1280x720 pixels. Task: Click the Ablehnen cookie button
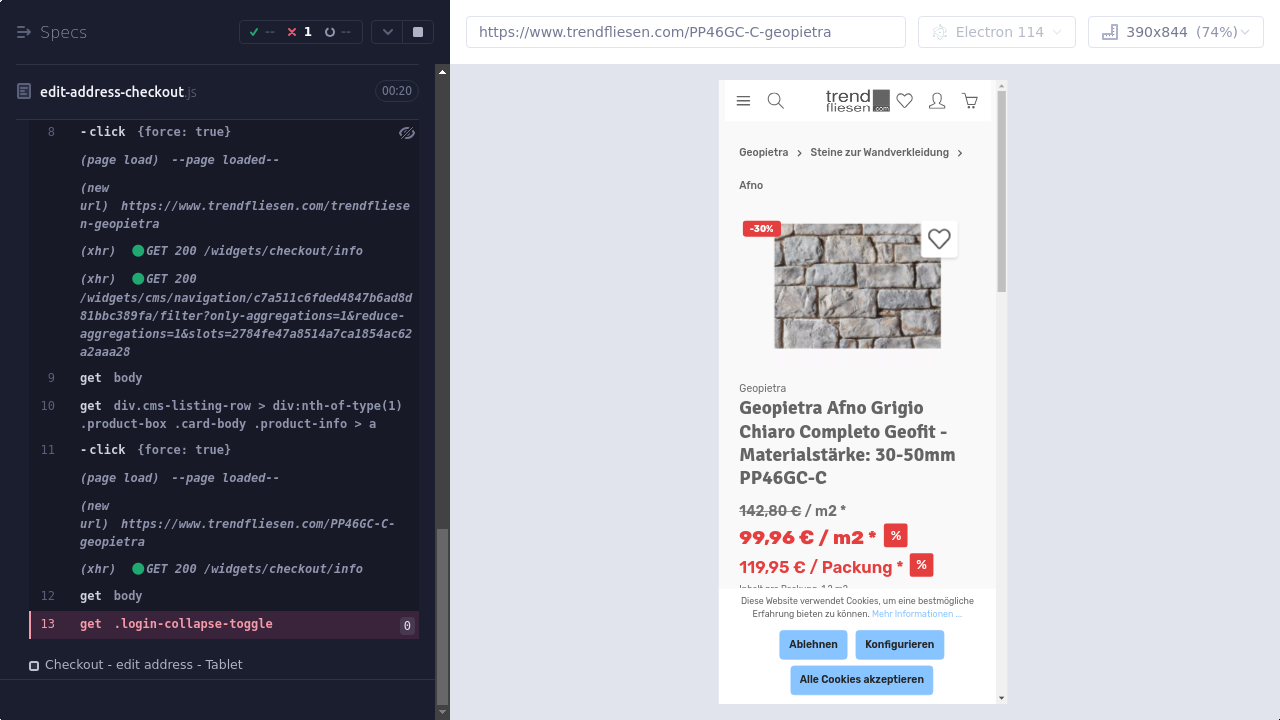coord(813,645)
